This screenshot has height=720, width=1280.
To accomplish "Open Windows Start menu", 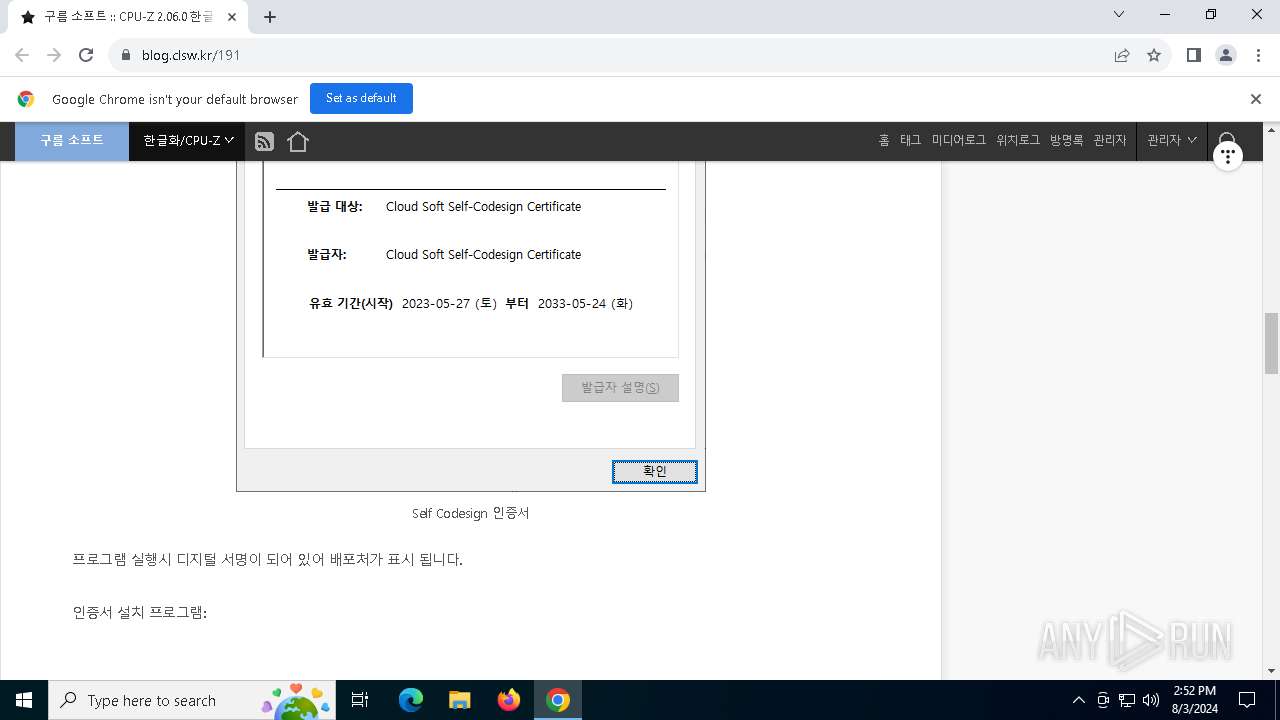I will [24, 700].
